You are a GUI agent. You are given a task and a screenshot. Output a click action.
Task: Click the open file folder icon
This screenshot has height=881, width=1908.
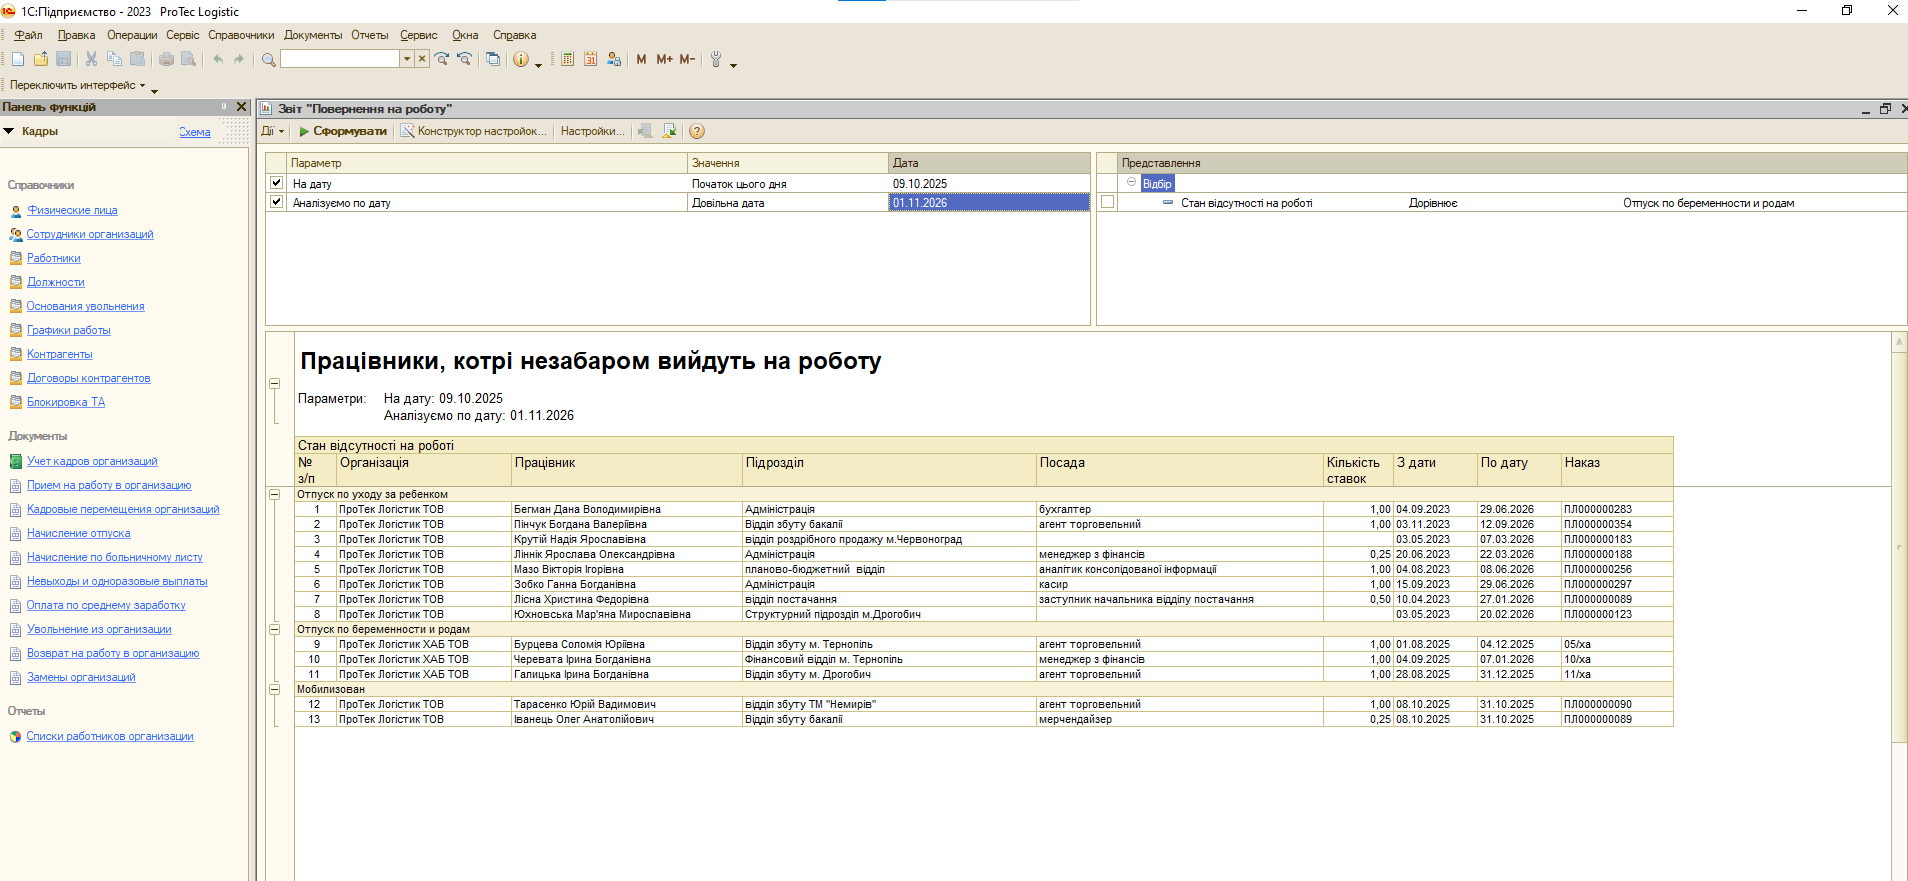pyautogui.click(x=41, y=60)
